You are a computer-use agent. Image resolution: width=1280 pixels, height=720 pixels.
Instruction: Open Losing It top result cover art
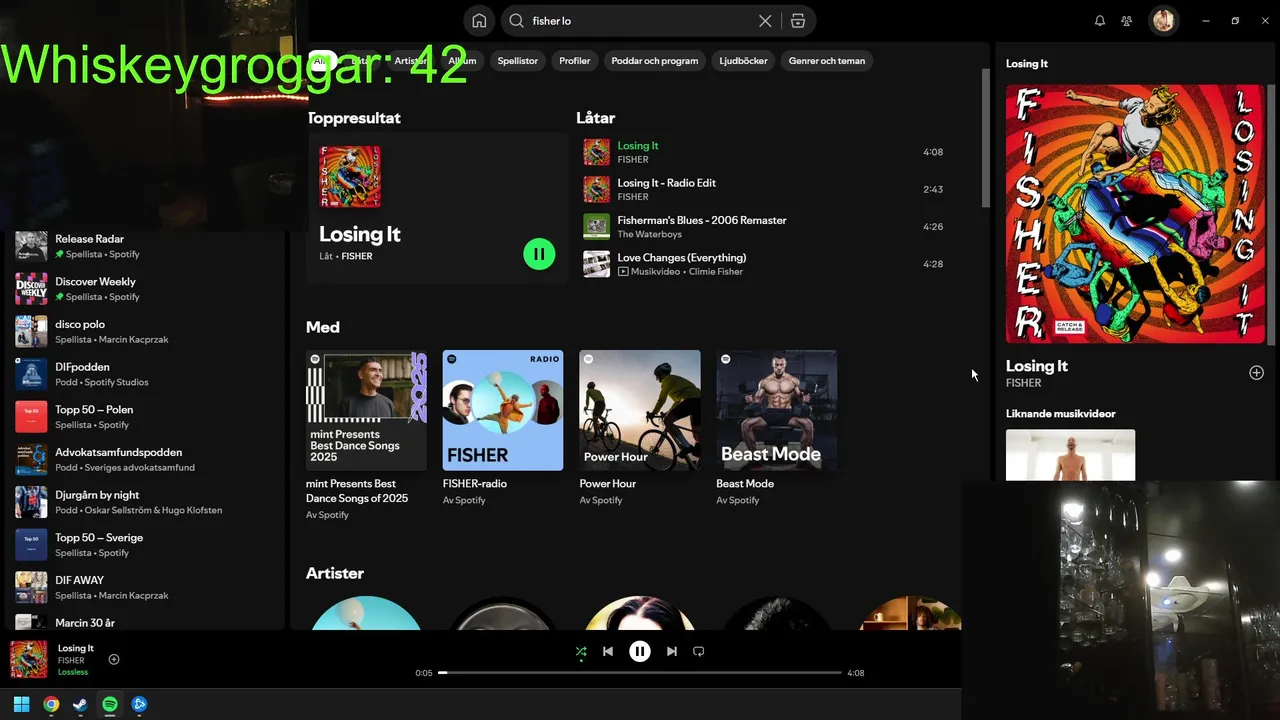350,177
